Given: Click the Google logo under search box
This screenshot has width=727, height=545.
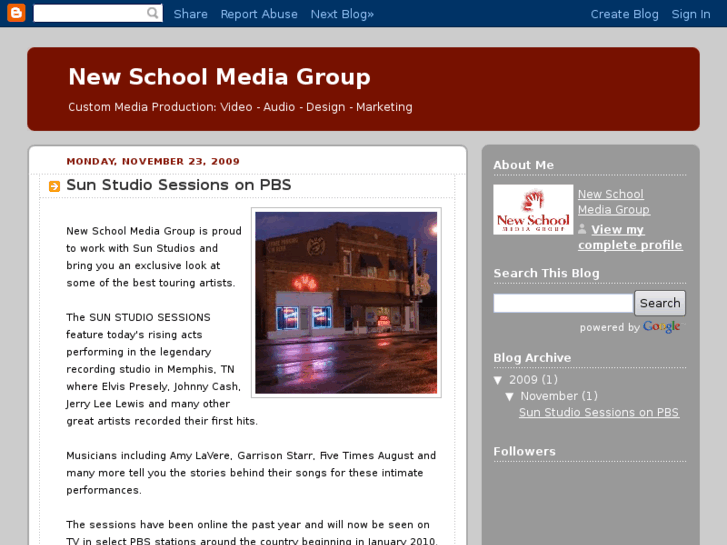Looking at the screenshot, I should 662,327.
